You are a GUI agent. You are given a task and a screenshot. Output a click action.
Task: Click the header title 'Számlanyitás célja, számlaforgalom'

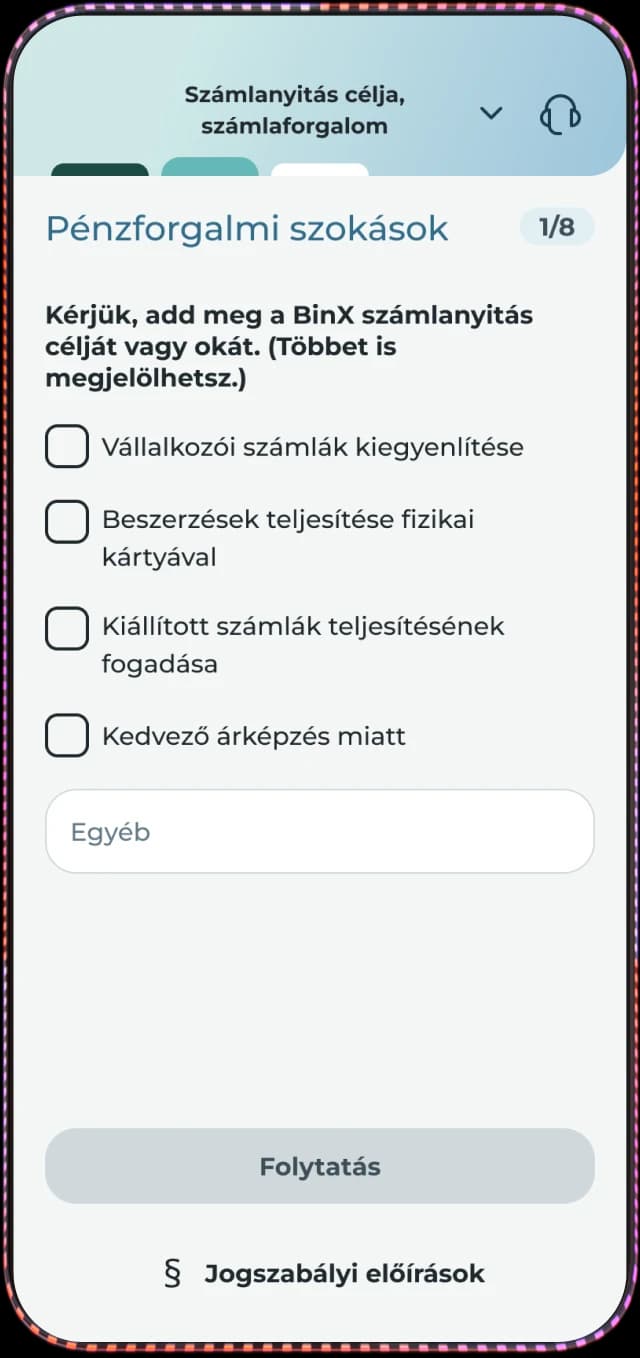pyautogui.click(x=294, y=111)
